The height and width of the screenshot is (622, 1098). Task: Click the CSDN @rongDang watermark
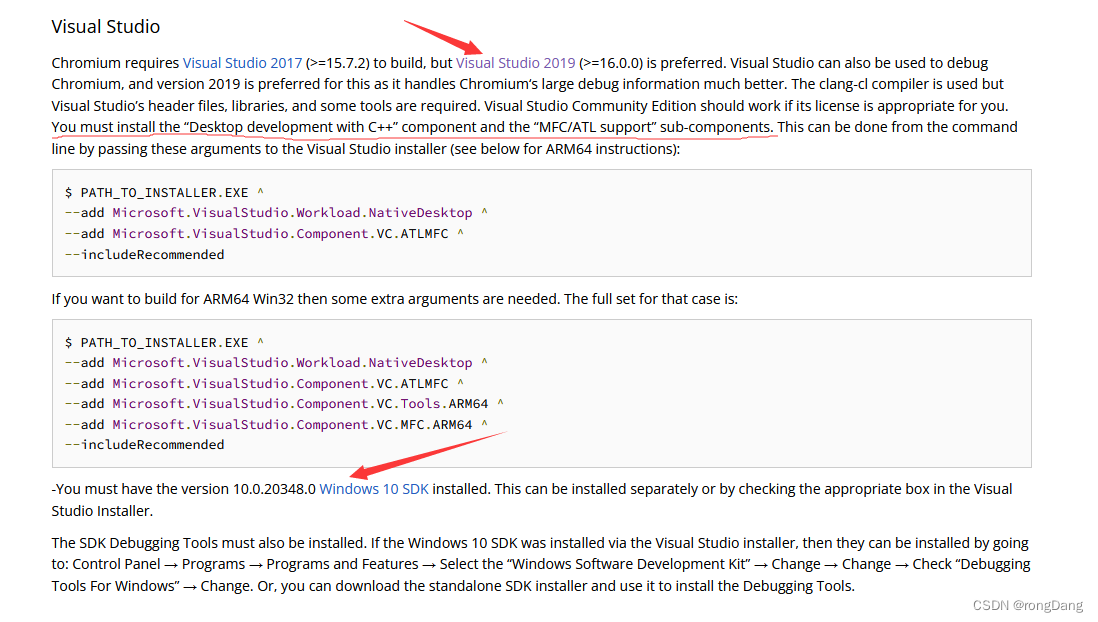[1026, 604]
